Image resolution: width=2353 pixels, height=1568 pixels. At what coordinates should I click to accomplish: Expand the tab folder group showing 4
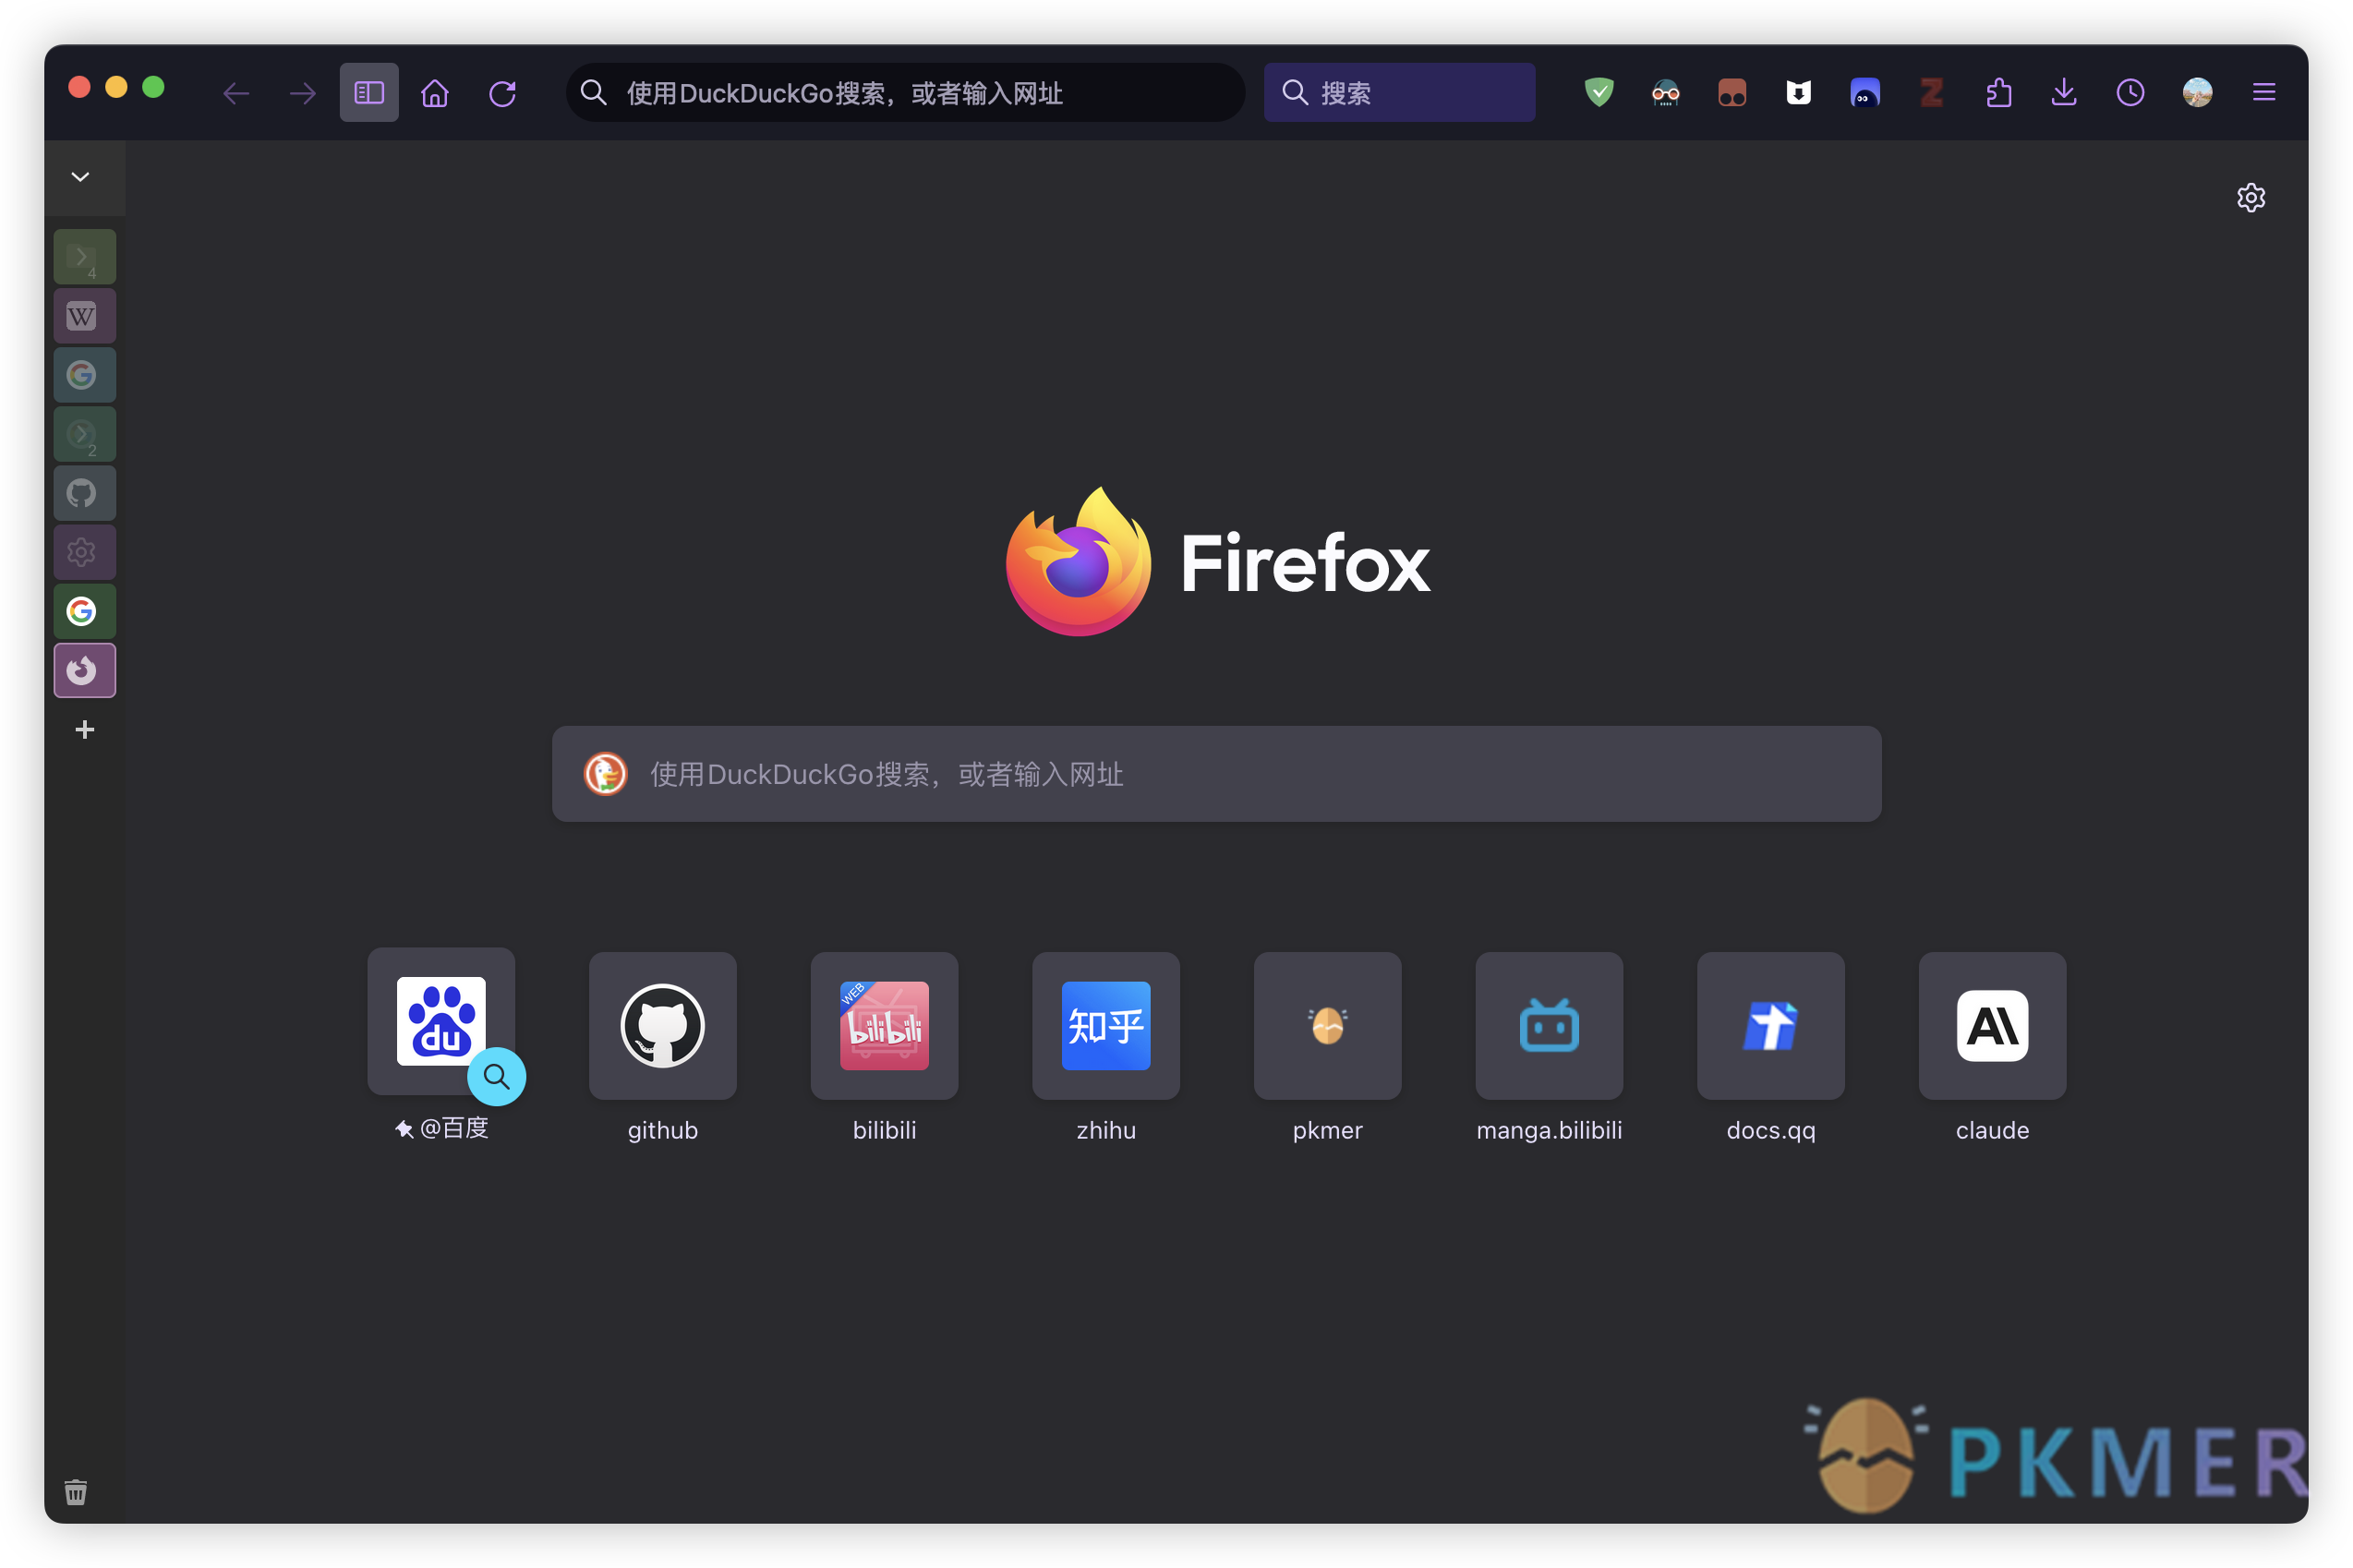coord(85,257)
